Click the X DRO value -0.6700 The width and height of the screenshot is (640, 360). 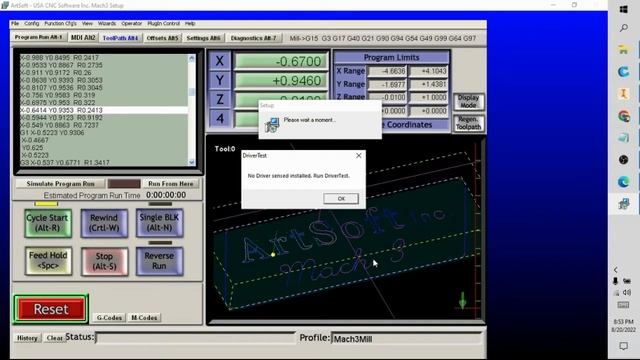282,61
